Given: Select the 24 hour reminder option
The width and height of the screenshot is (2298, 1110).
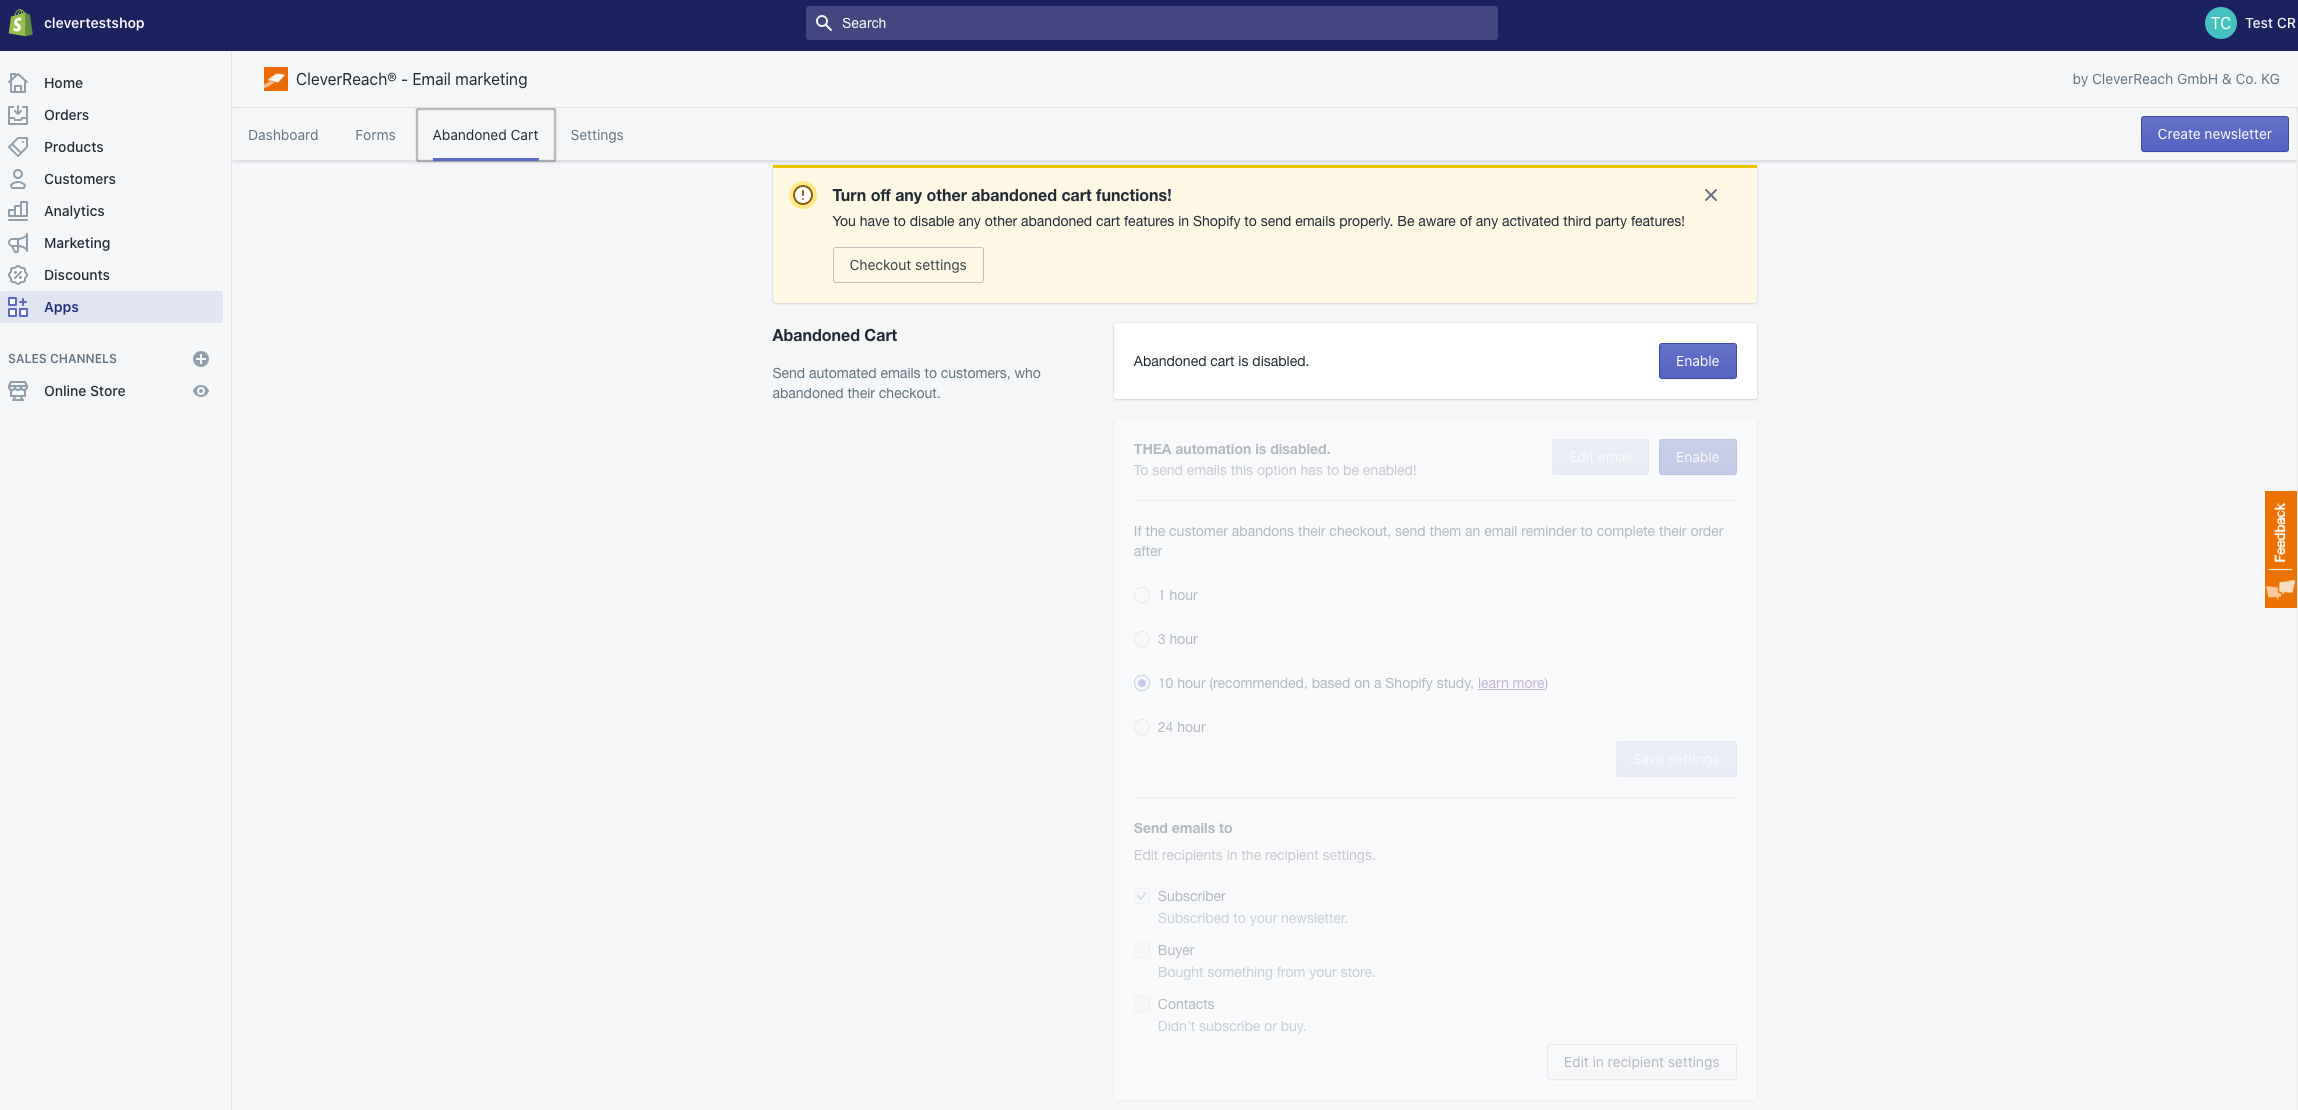Looking at the screenshot, I should (x=1142, y=727).
